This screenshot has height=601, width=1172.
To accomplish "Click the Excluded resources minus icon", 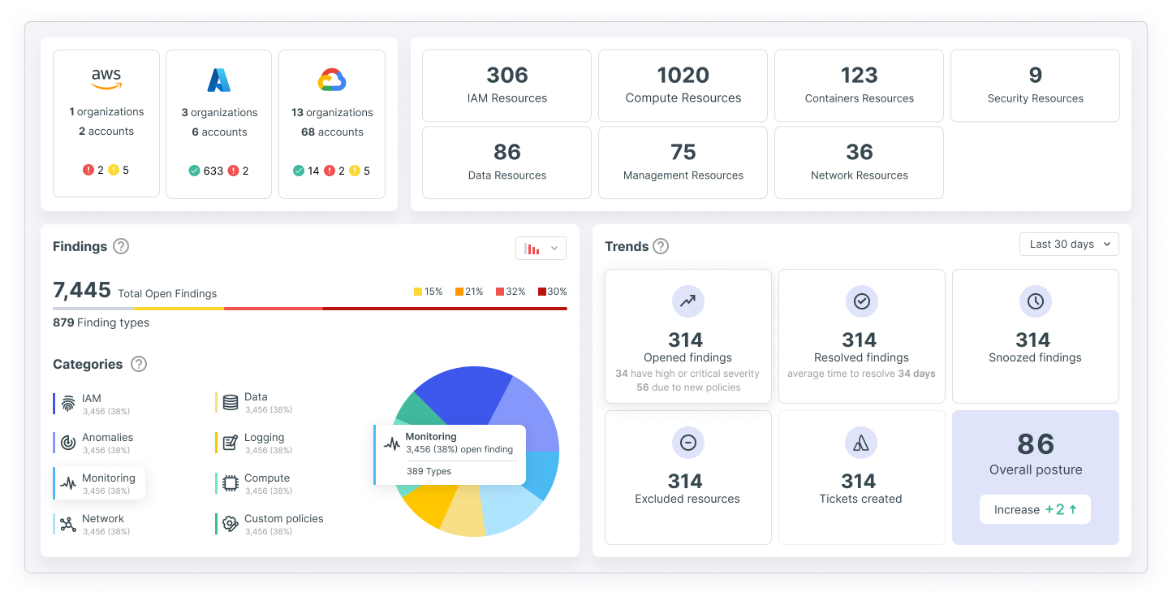I will click(x=688, y=441).
